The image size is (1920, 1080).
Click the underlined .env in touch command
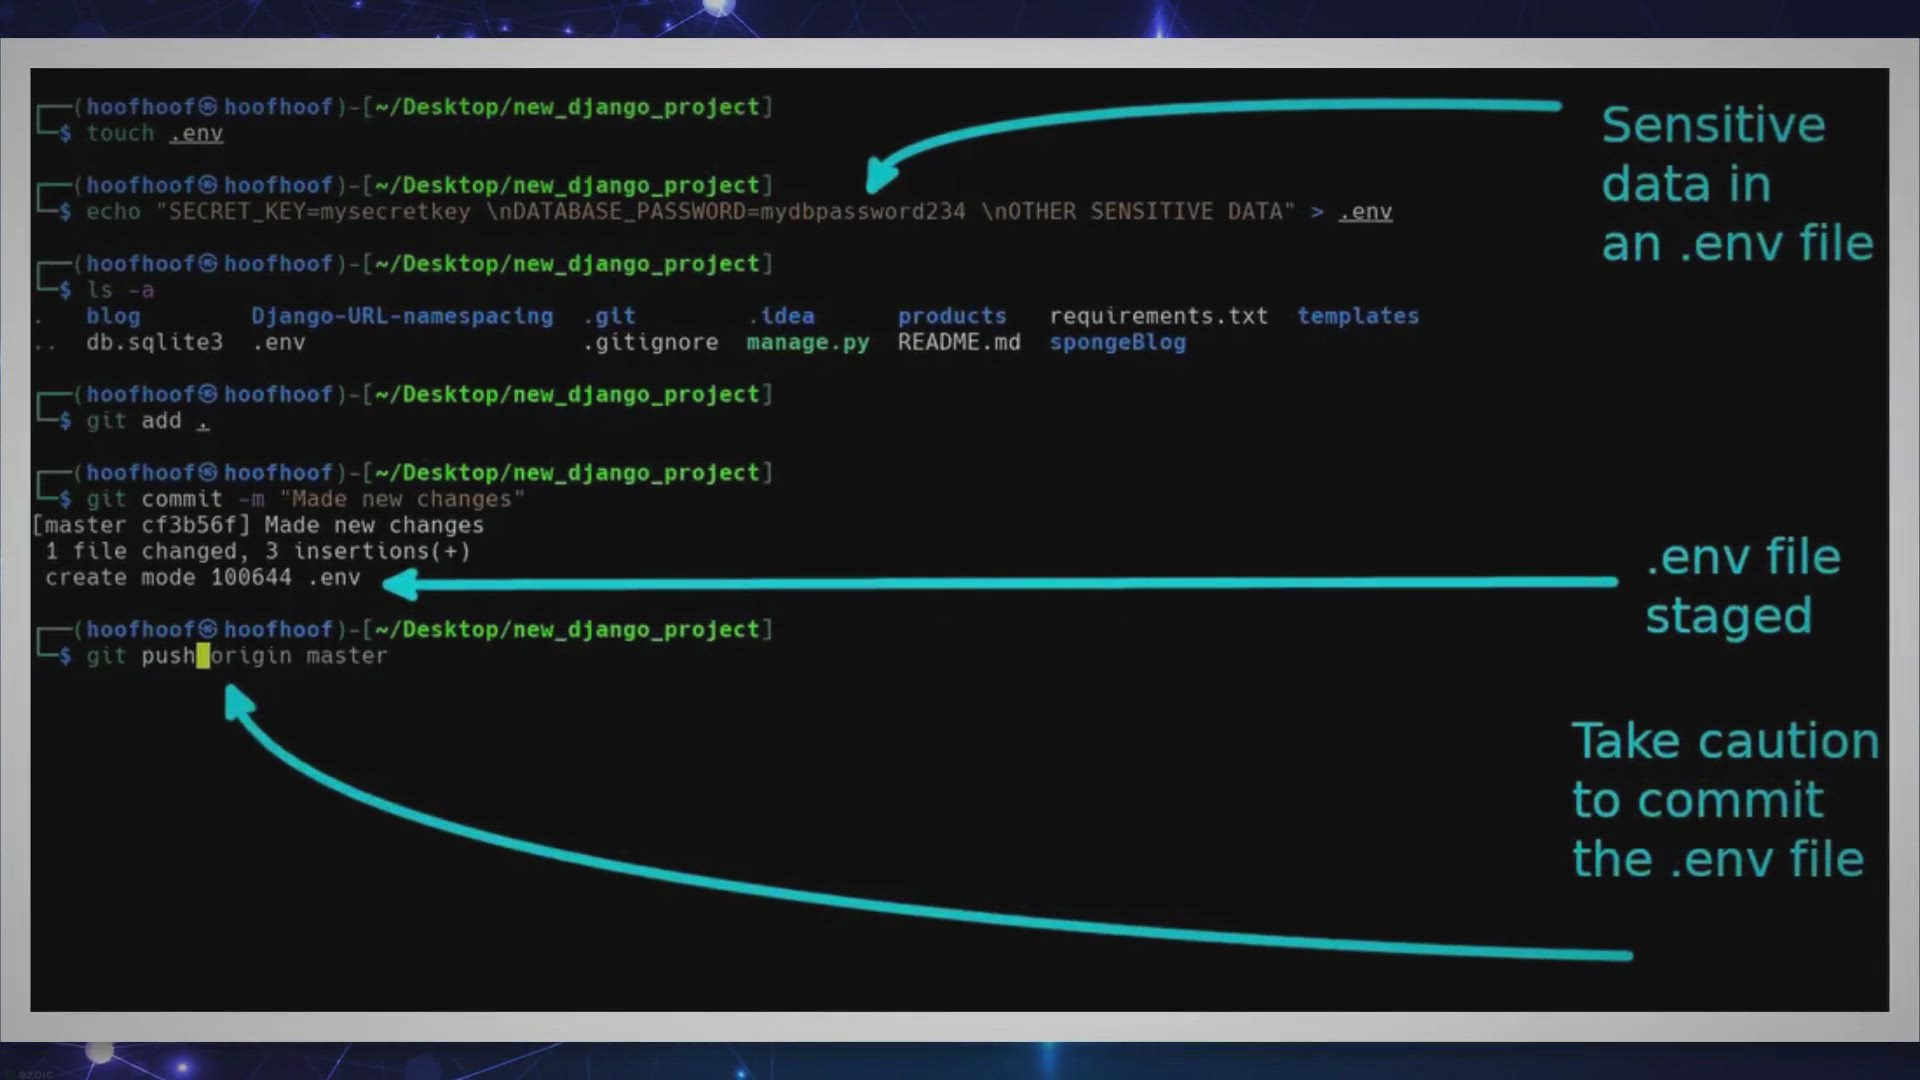[x=196, y=134]
